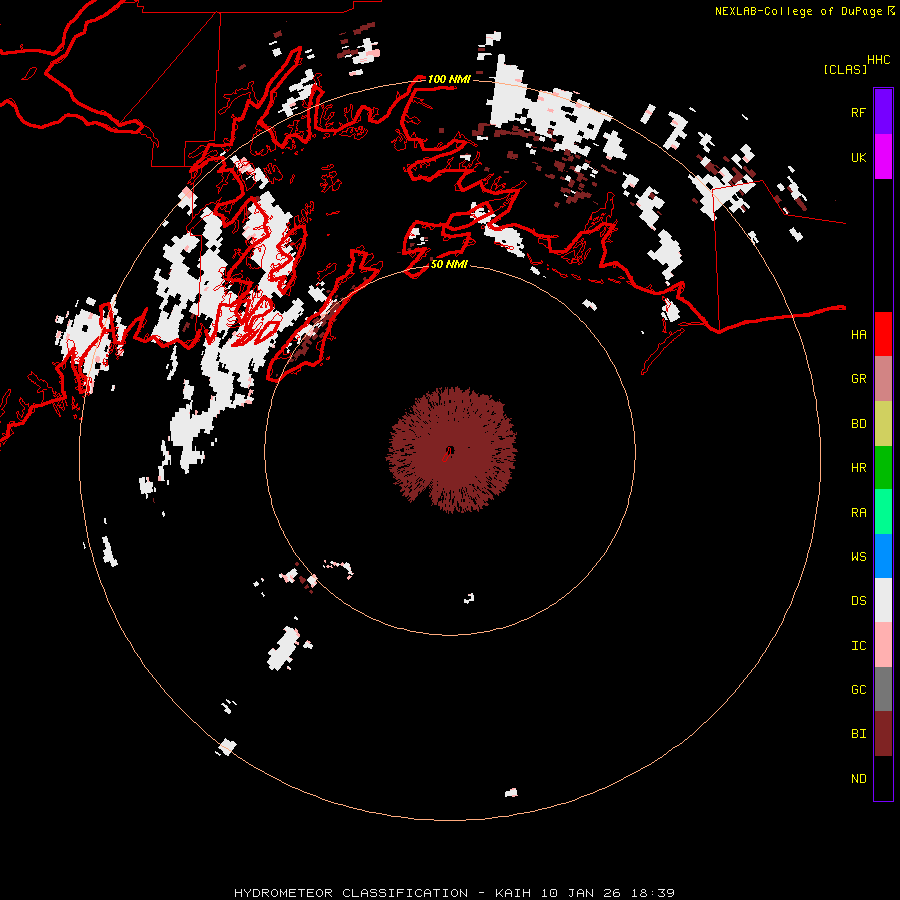Click the RA light green legend swatch

pyautogui.click(x=883, y=512)
